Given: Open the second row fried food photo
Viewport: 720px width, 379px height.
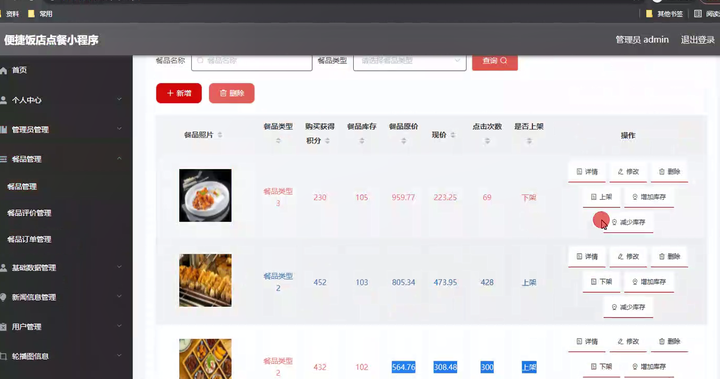Looking at the screenshot, I should tap(205, 280).
